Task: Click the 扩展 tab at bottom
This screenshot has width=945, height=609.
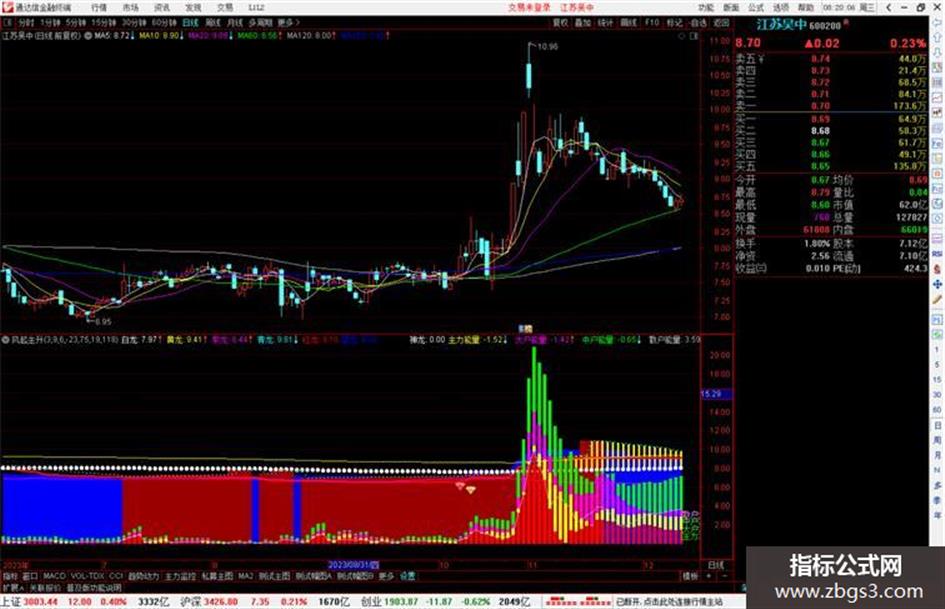Action: pyautogui.click(x=12, y=587)
